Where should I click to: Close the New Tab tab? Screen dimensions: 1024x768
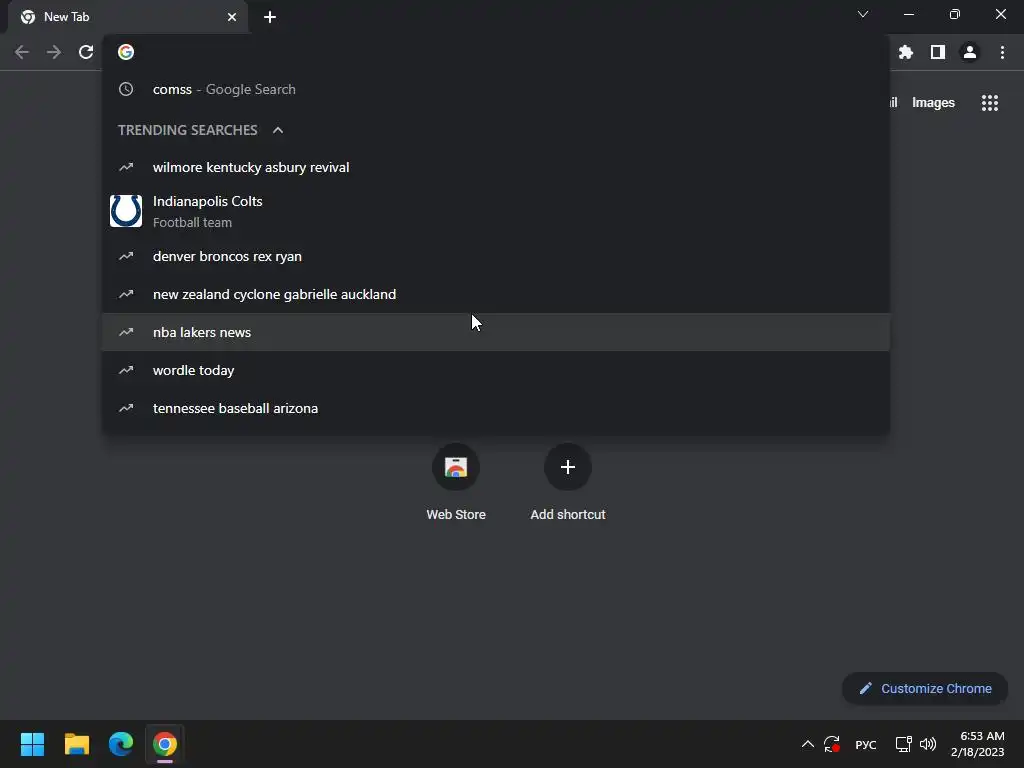[232, 17]
